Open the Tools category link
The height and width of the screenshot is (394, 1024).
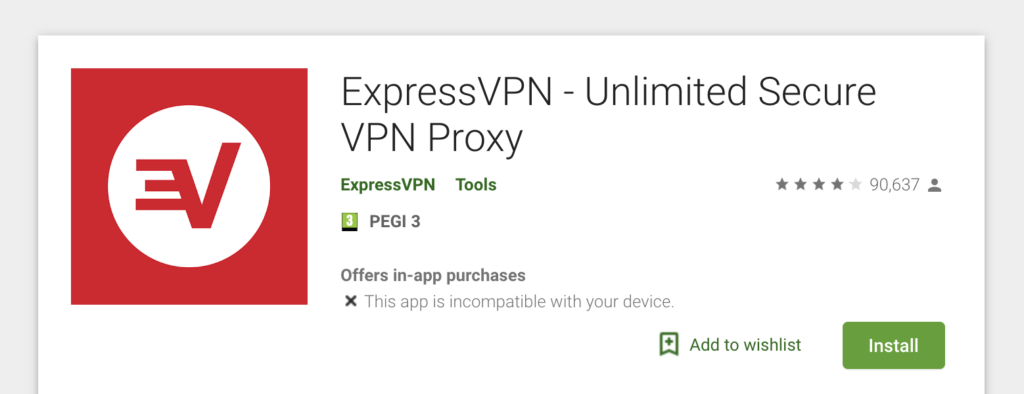coord(476,185)
